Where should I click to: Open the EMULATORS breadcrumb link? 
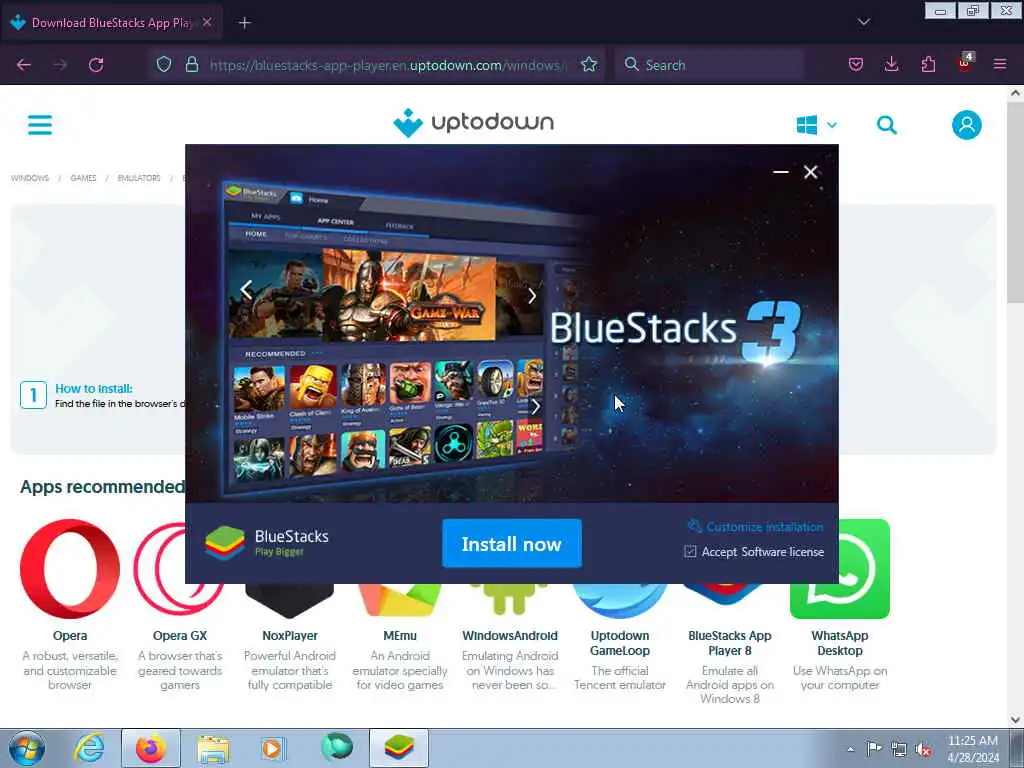(x=138, y=178)
